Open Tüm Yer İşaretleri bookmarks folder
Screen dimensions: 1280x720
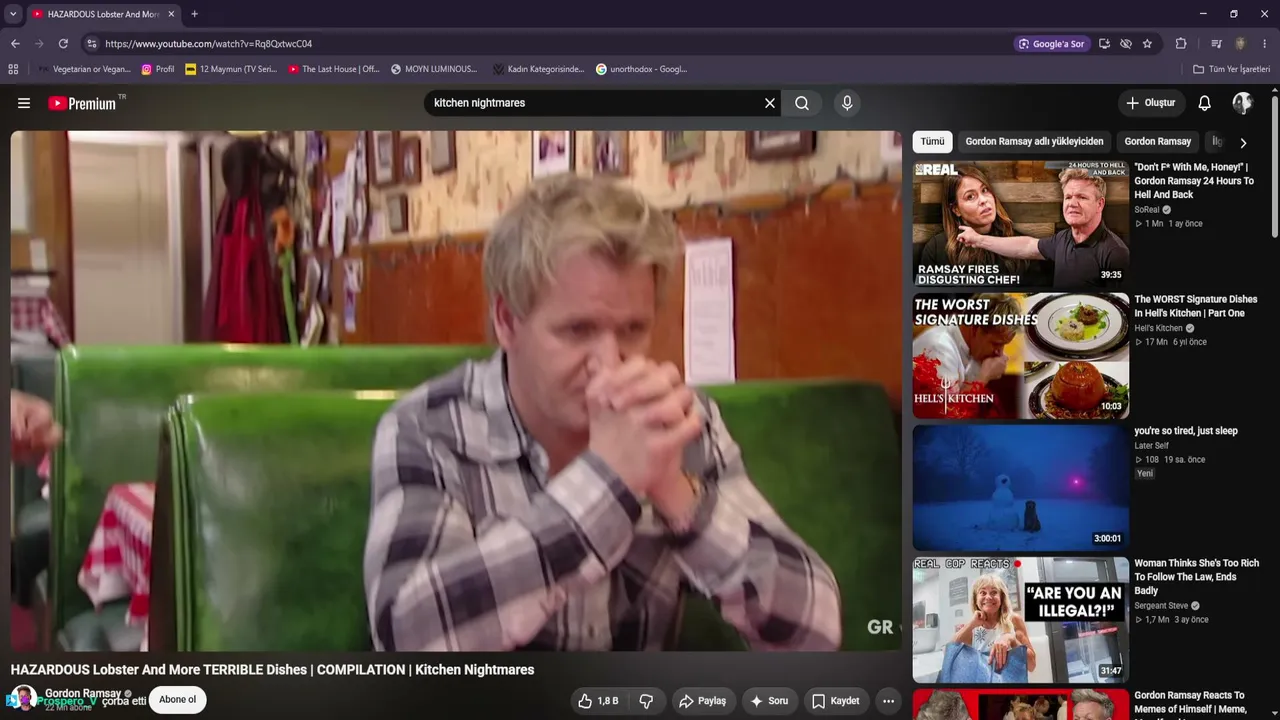[x=1231, y=69]
